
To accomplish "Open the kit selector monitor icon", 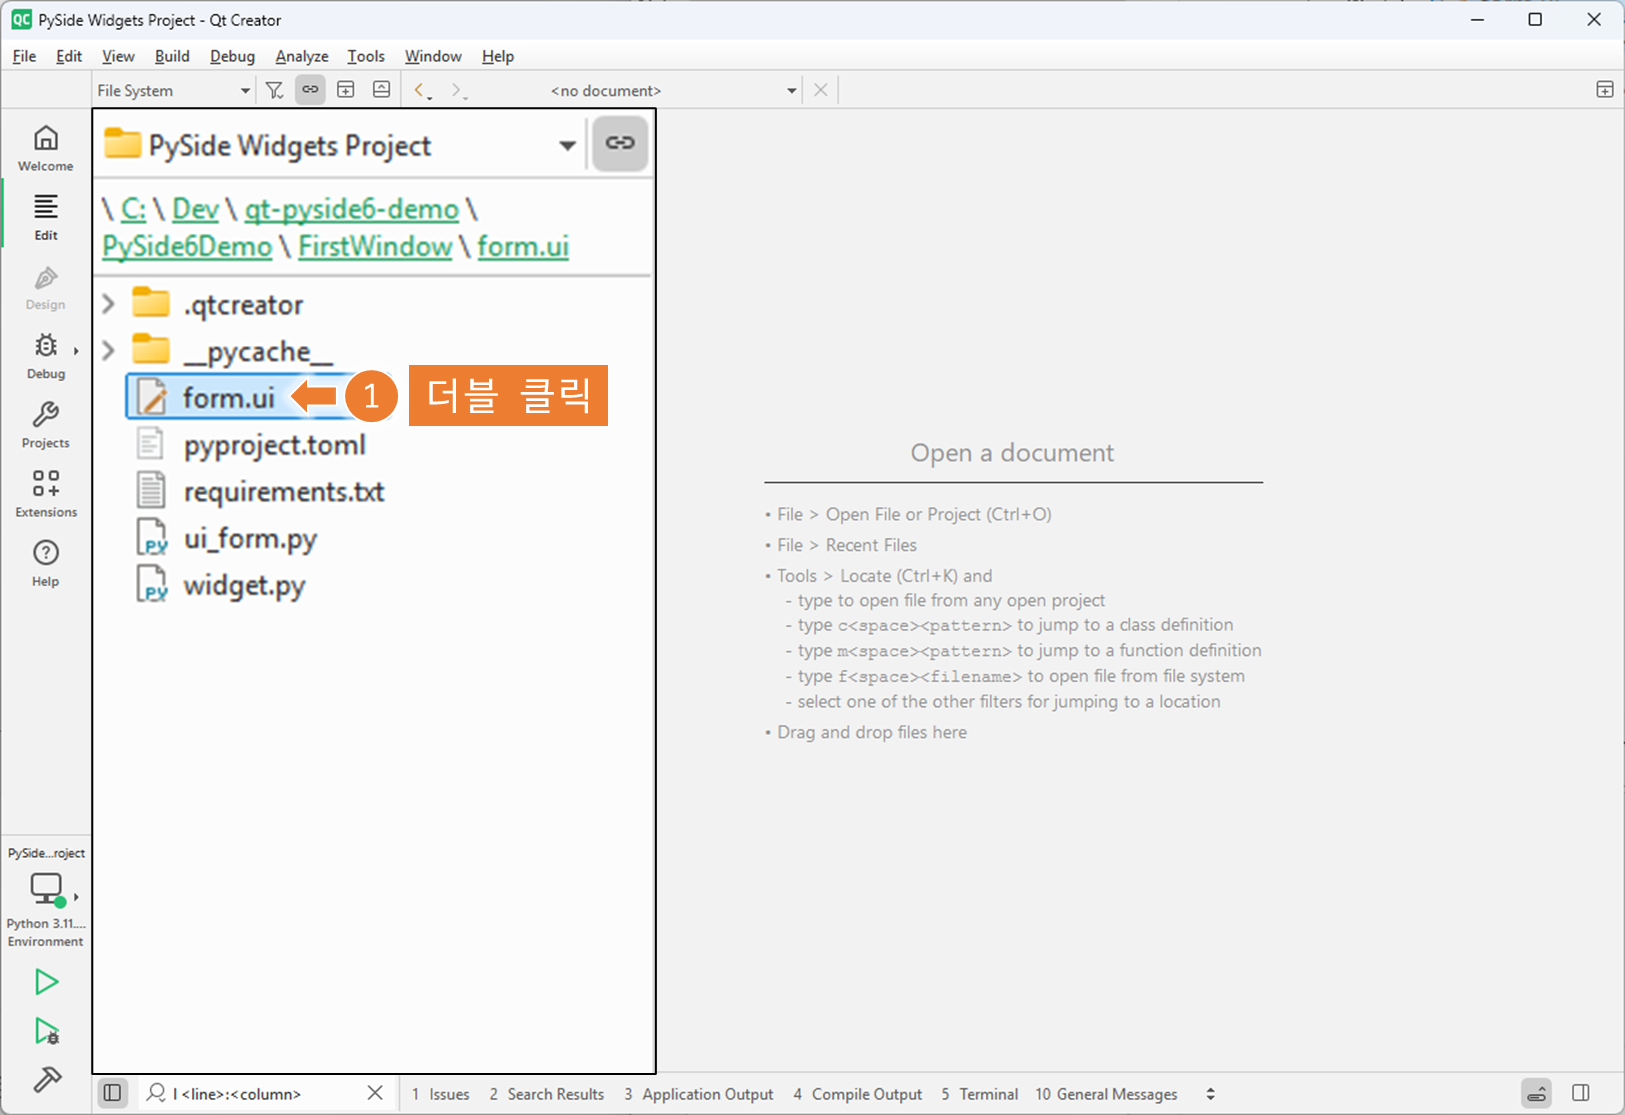I will 46,888.
